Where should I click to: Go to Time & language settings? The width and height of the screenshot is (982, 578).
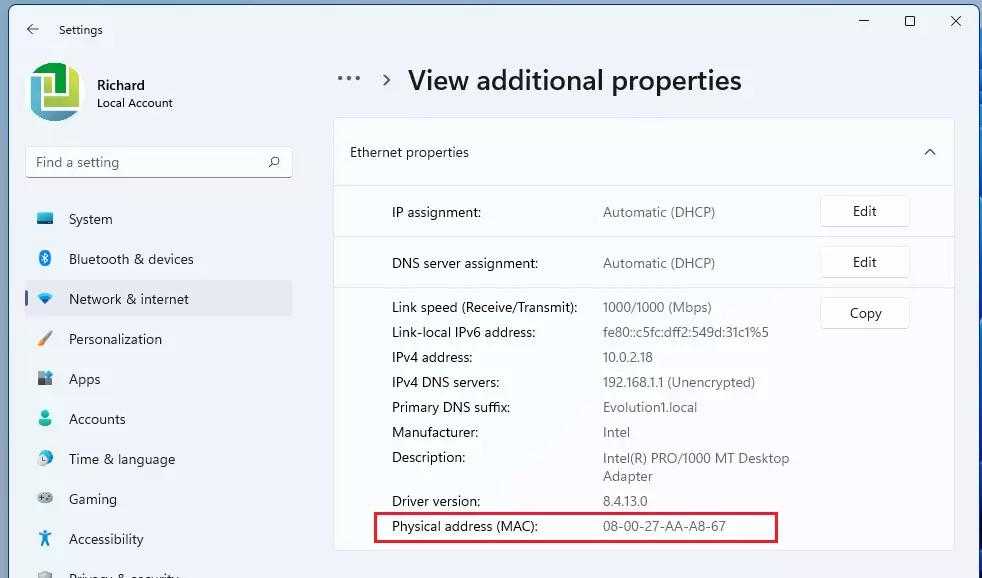tap(158, 460)
